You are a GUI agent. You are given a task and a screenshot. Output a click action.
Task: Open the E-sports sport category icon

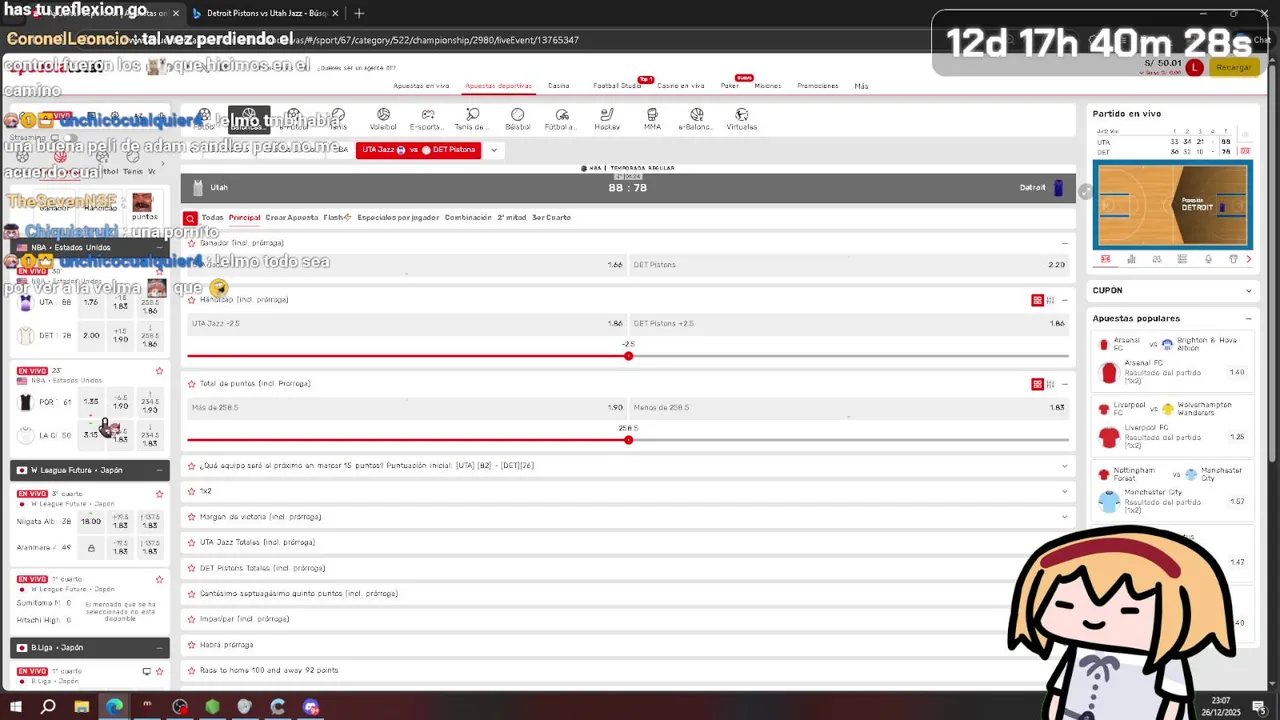coord(427,119)
